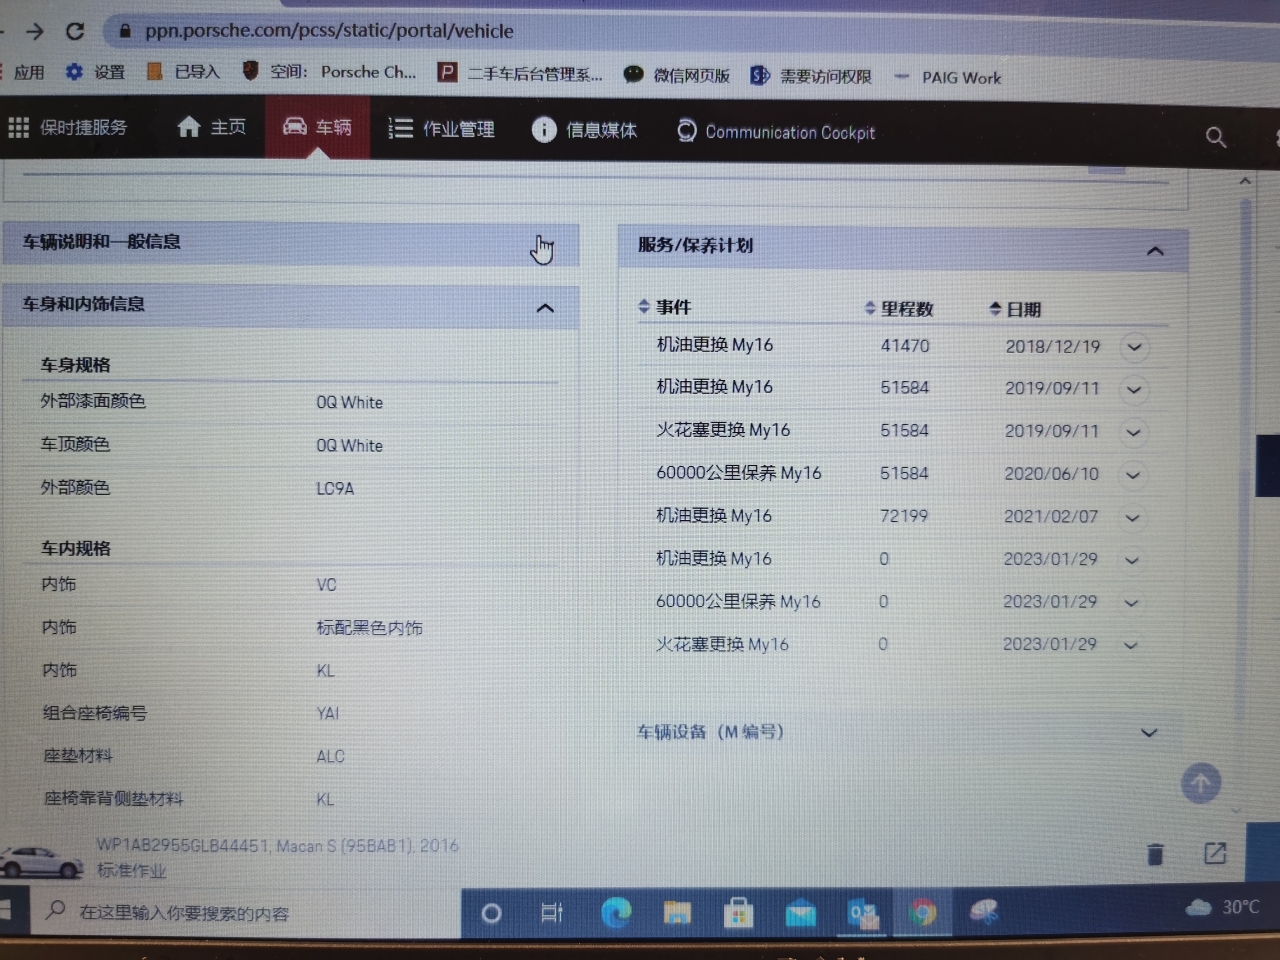Collapse 车身和内饰信息 section

(x=545, y=308)
